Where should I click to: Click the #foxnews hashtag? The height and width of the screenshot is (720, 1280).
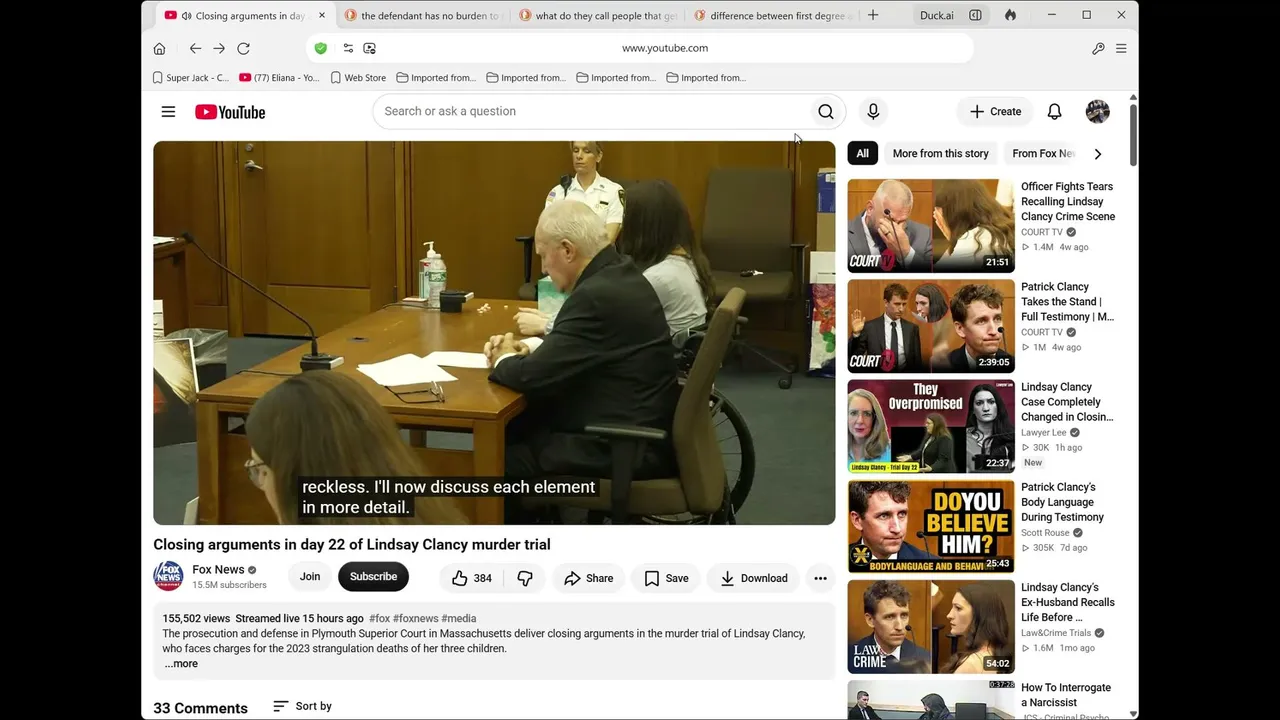point(415,619)
